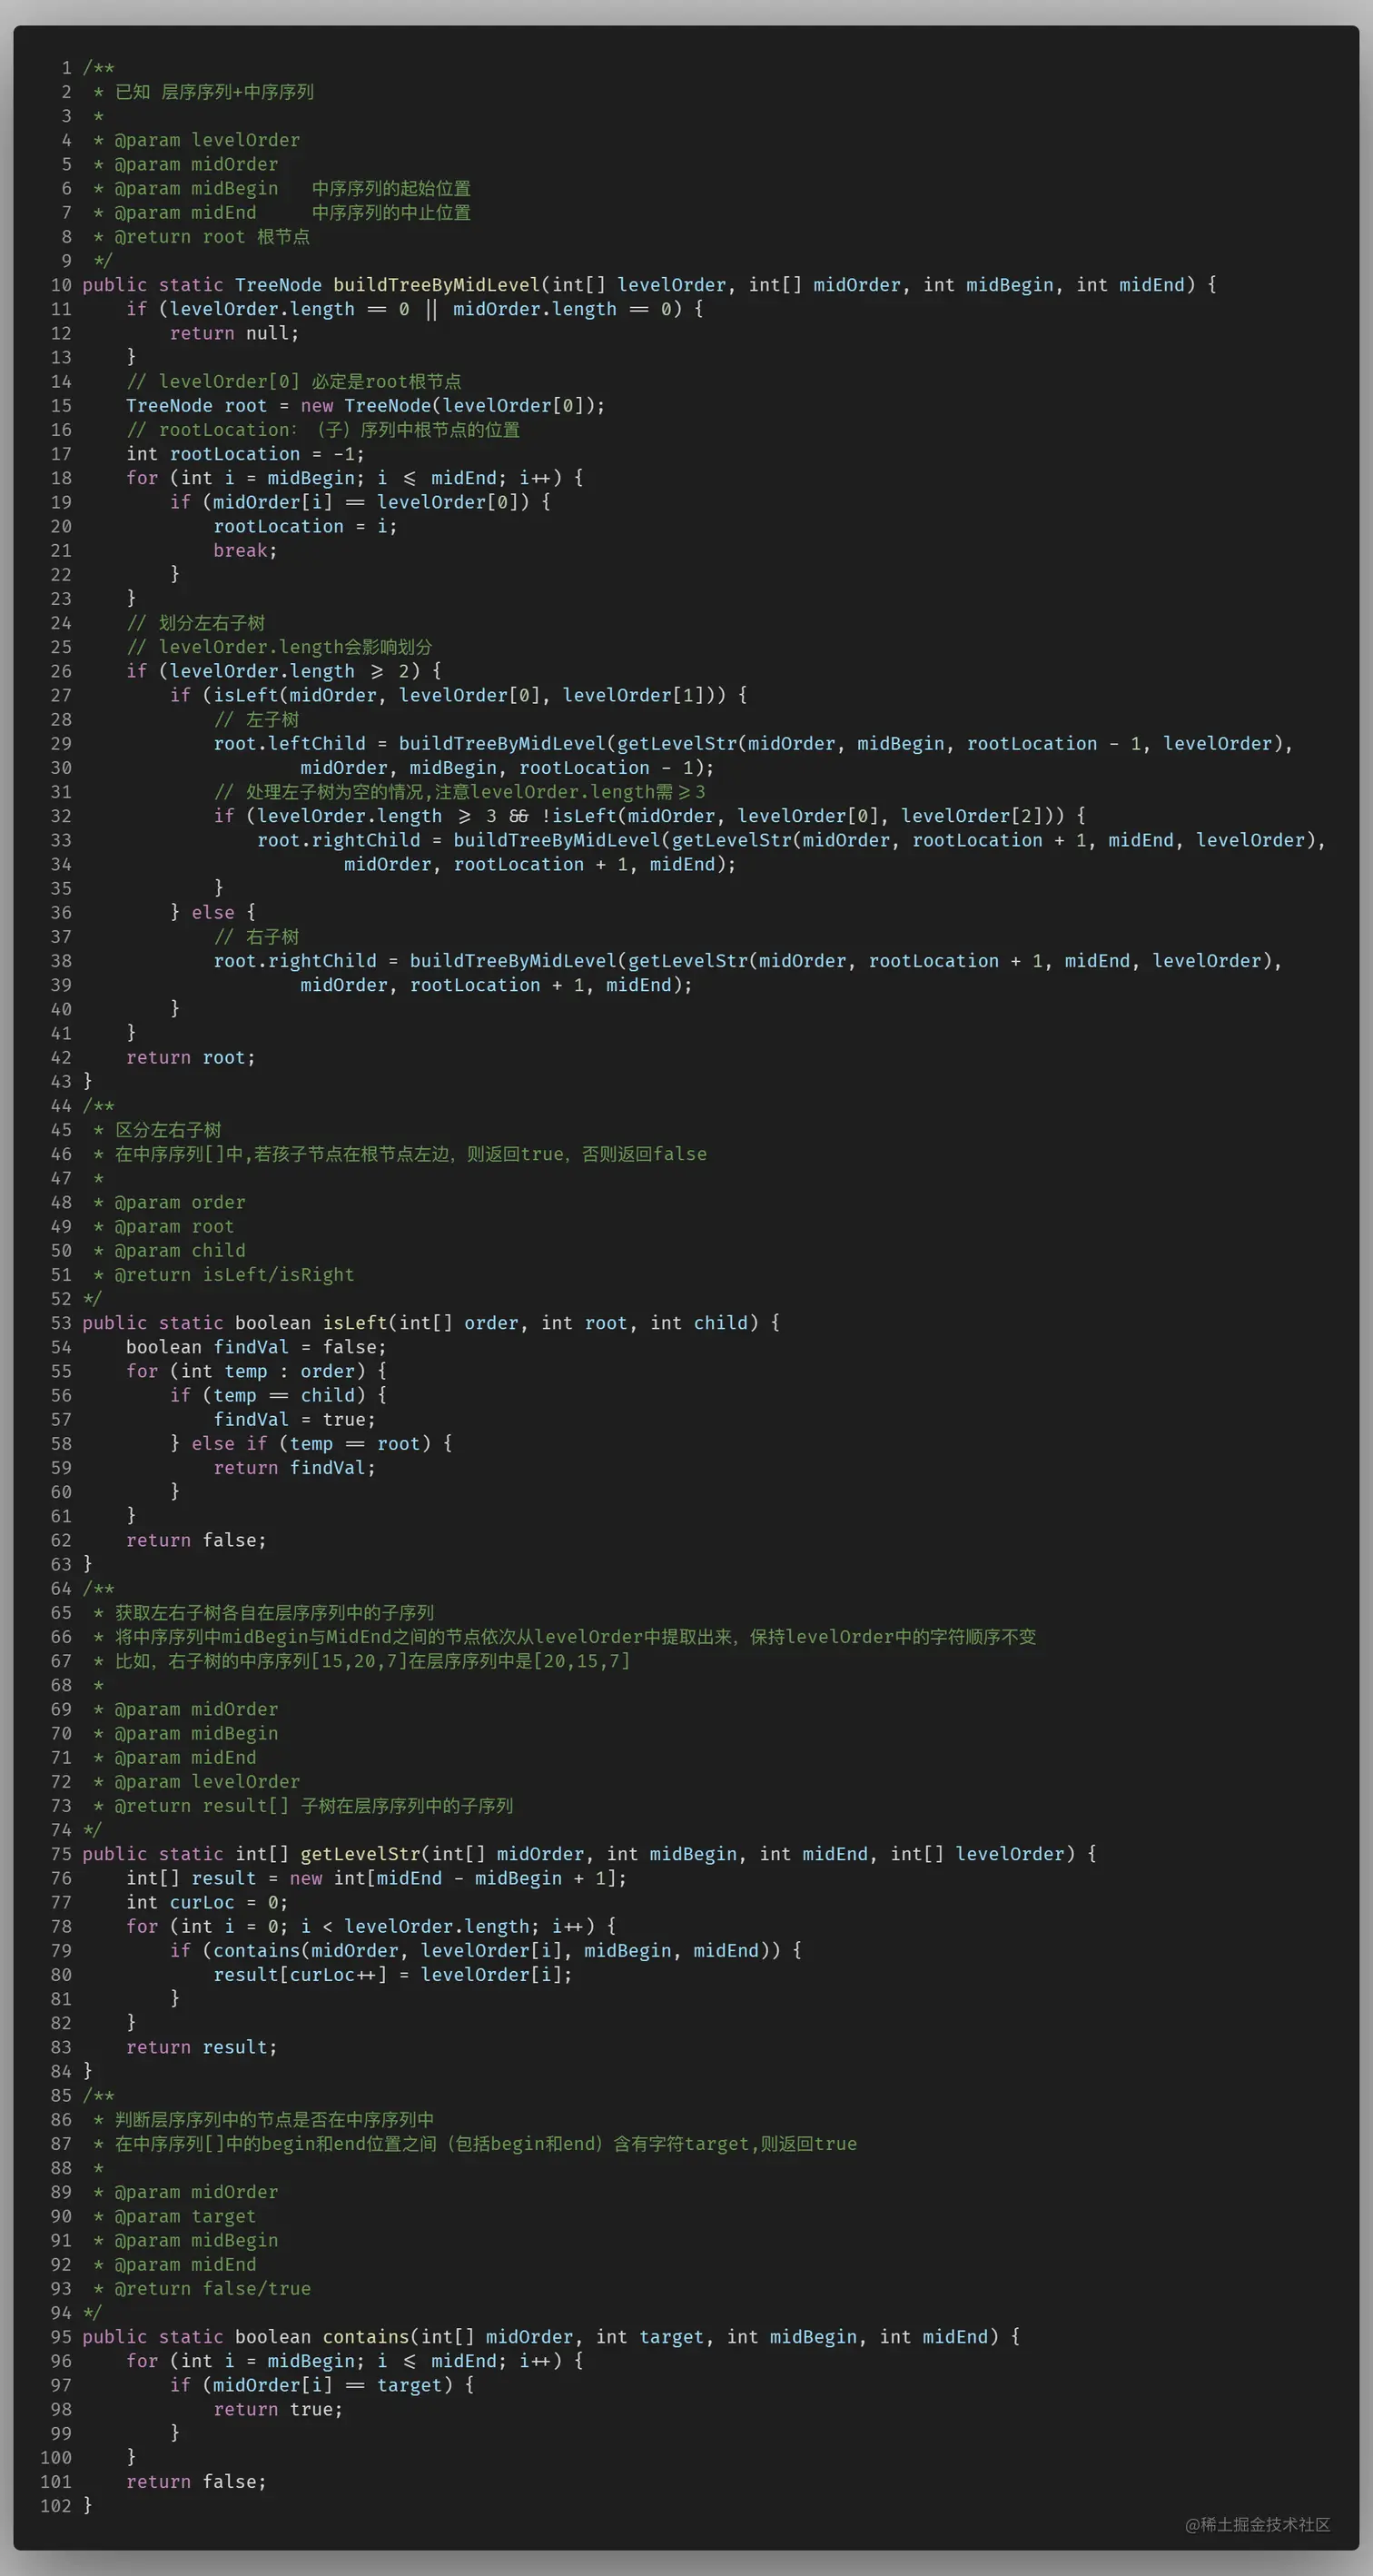Click the '@param target' comment

185,2216
